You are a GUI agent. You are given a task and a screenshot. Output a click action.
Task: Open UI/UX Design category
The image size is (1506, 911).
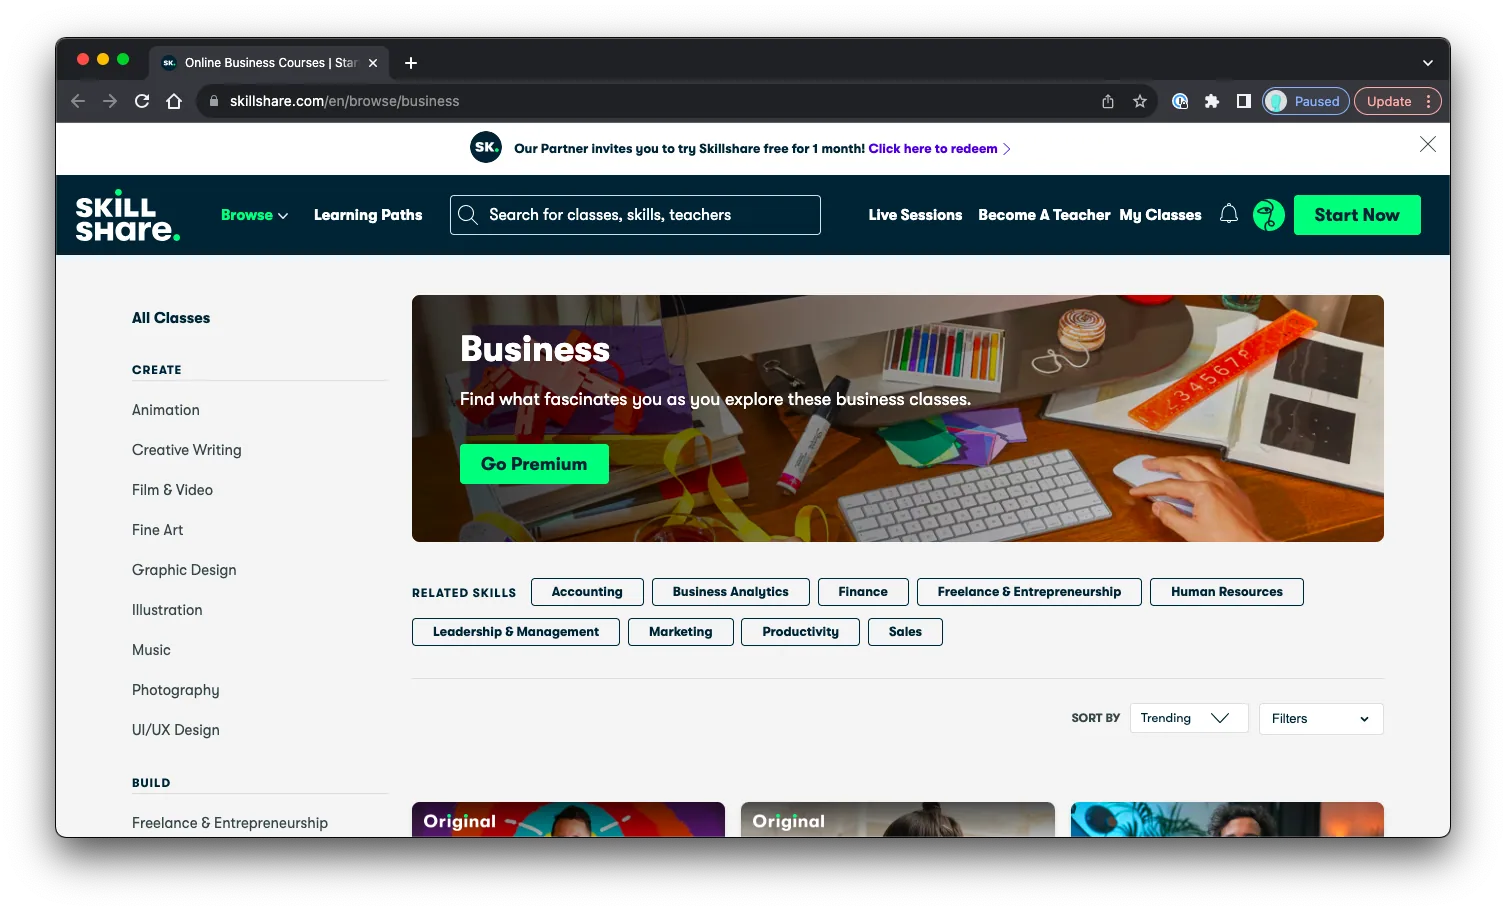click(x=176, y=730)
